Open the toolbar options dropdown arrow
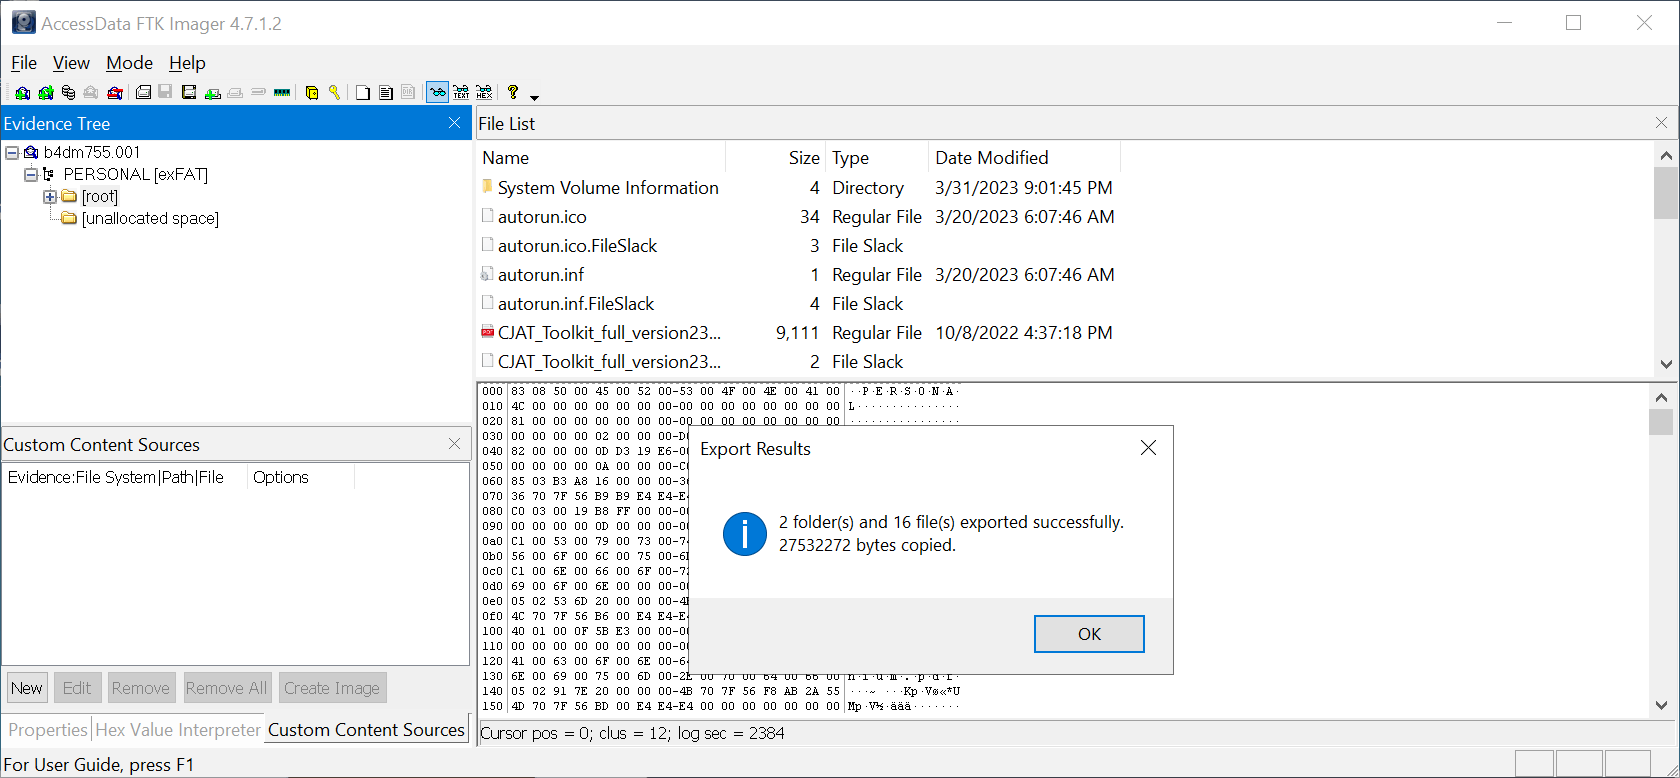Image resolution: width=1680 pixels, height=778 pixels. click(534, 97)
